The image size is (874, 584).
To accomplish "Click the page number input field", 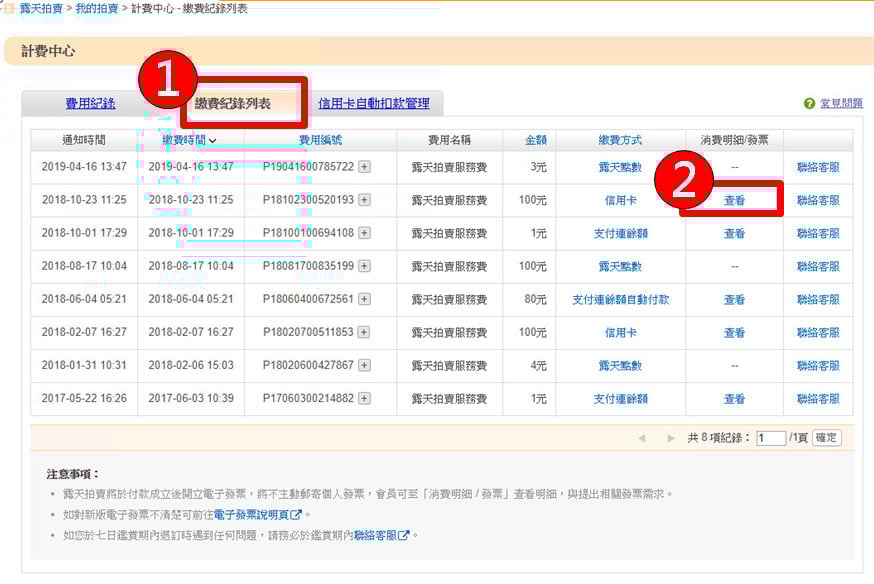I will tap(771, 438).
